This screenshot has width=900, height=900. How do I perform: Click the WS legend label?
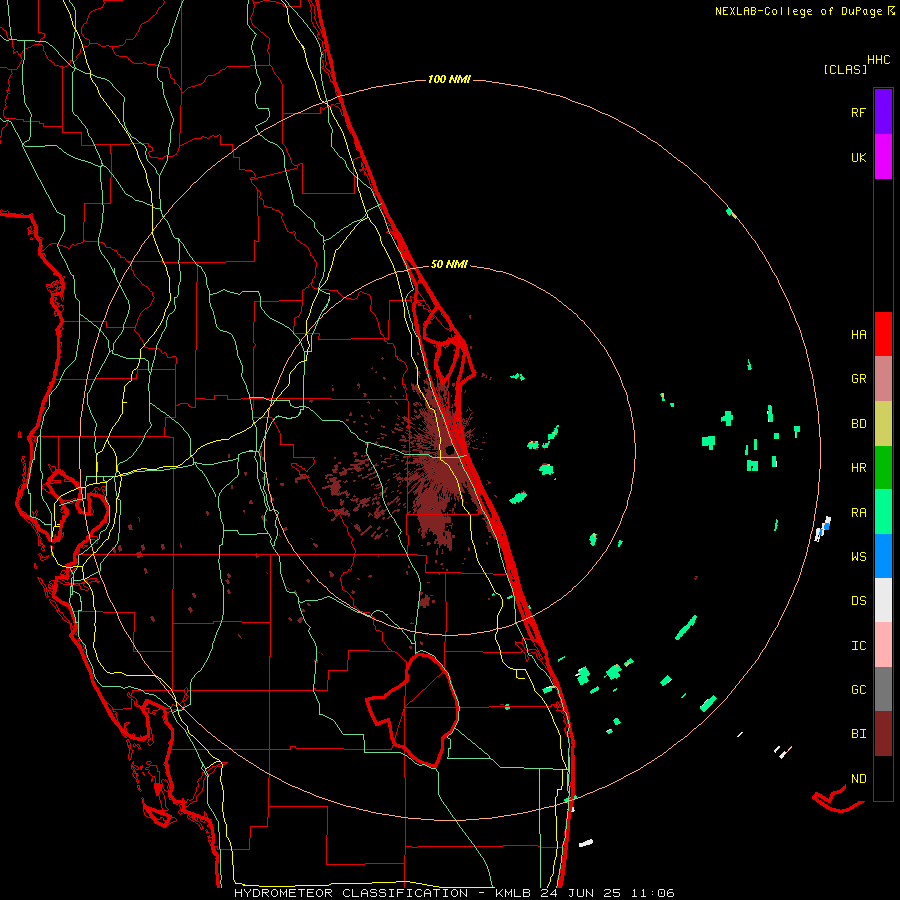(x=858, y=557)
